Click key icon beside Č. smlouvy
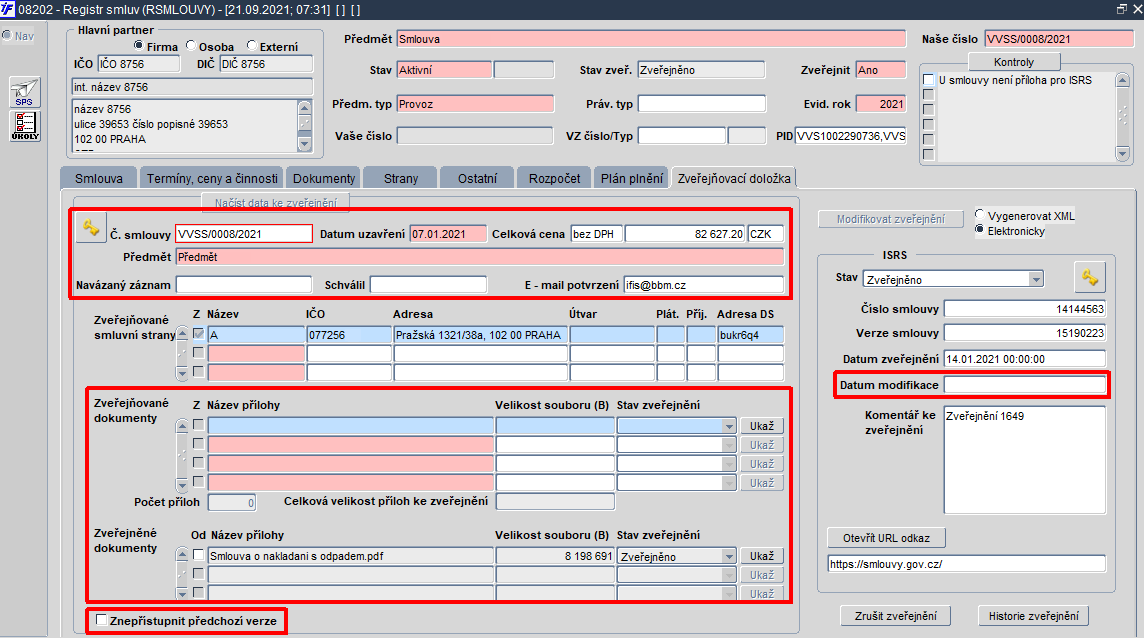Image resolution: width=1144 pixels, height=638 pixels. coord(90,229)
